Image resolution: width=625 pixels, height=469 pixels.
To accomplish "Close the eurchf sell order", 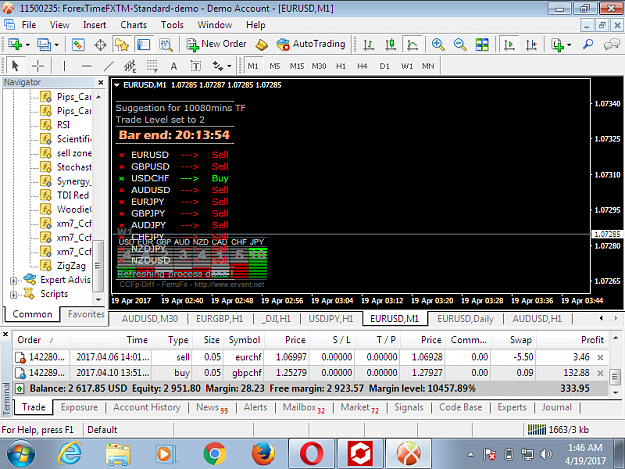I will [x=600, y=357].
